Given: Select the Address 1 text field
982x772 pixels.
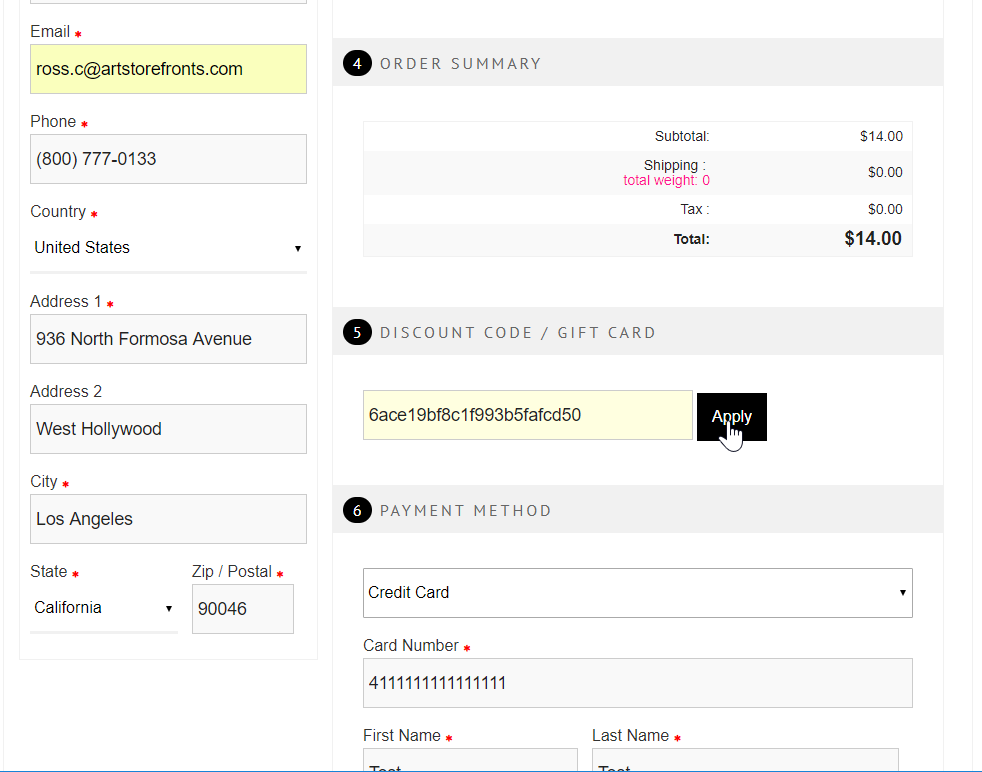Looking at the screenshot, I should (168, 339).
